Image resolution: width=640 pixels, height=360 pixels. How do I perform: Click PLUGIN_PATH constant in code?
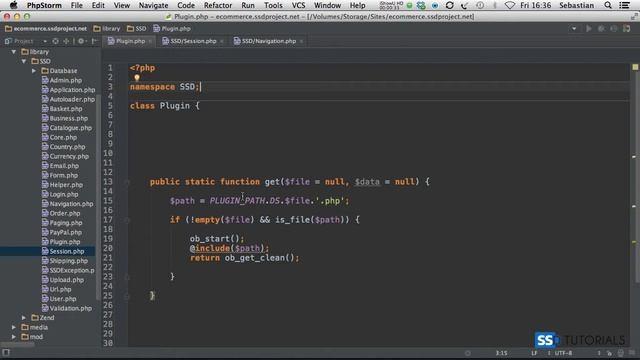[x=239, y=201]
